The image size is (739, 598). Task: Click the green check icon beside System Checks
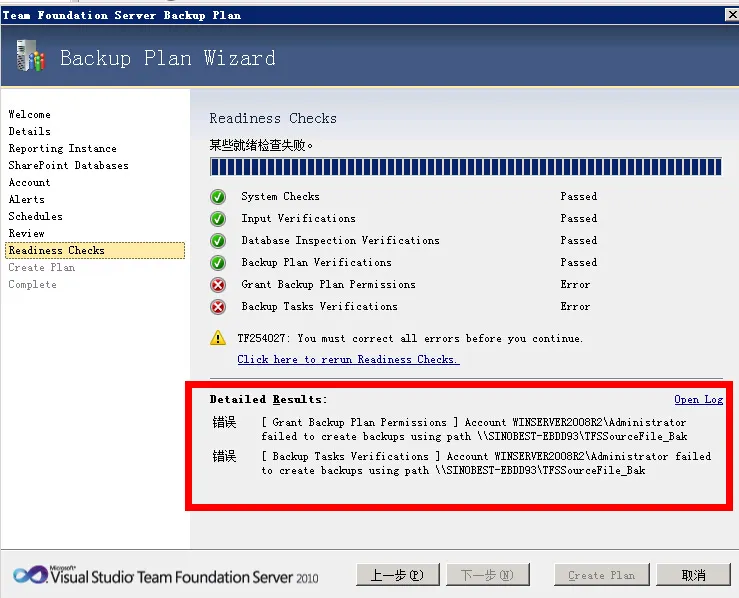pos(218,197)
